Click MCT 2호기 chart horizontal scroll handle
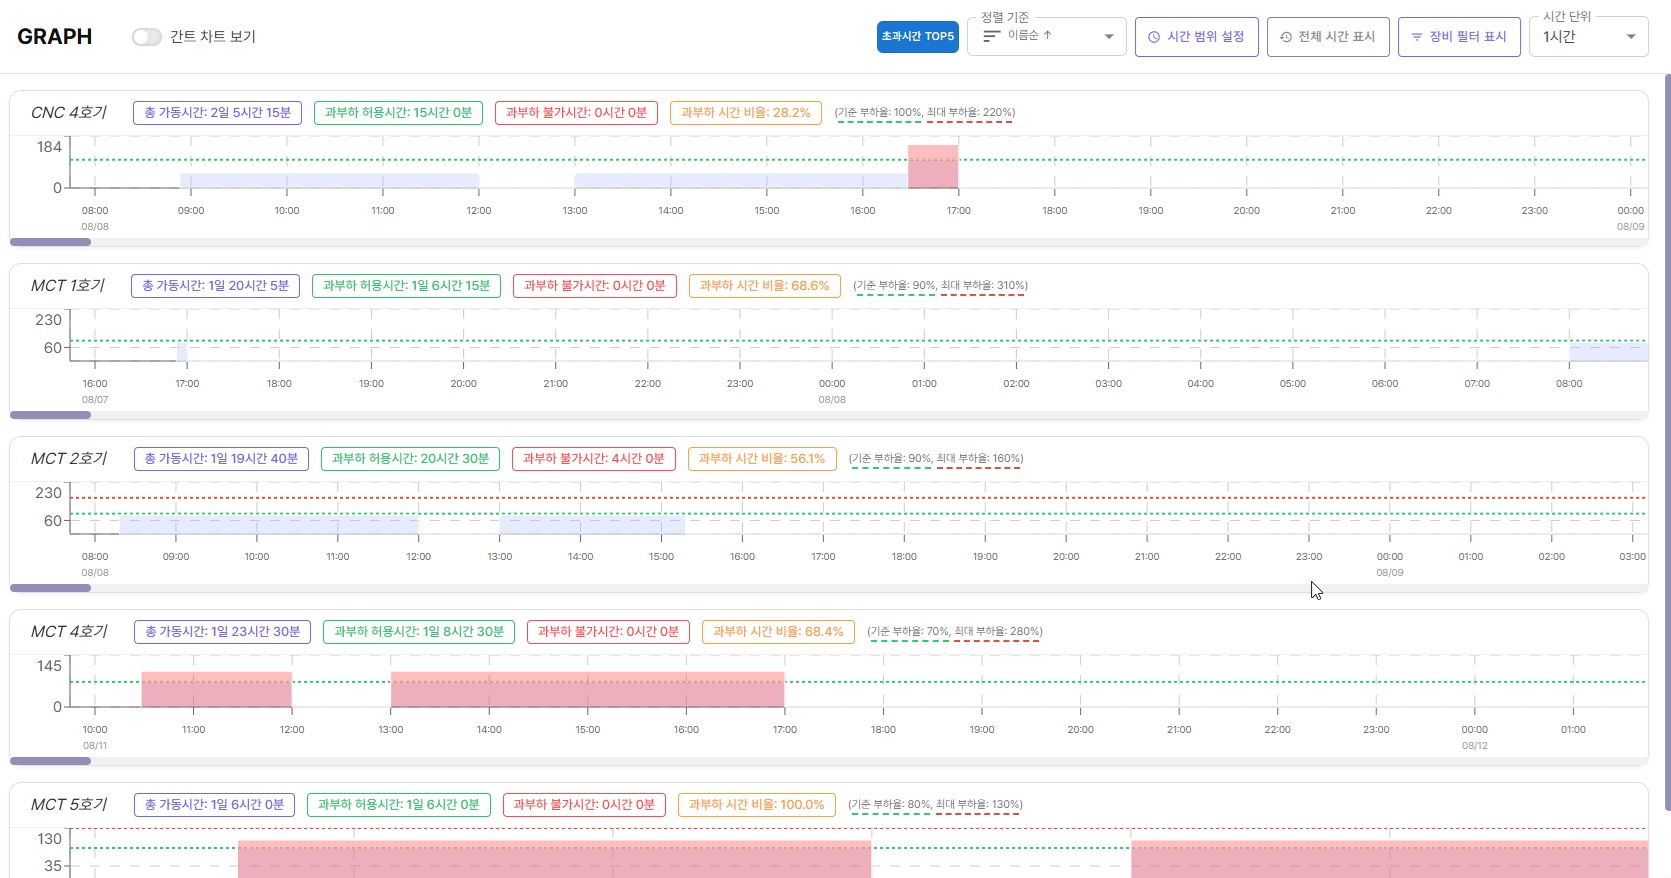The image size is (1671, 878). [50, 588]
